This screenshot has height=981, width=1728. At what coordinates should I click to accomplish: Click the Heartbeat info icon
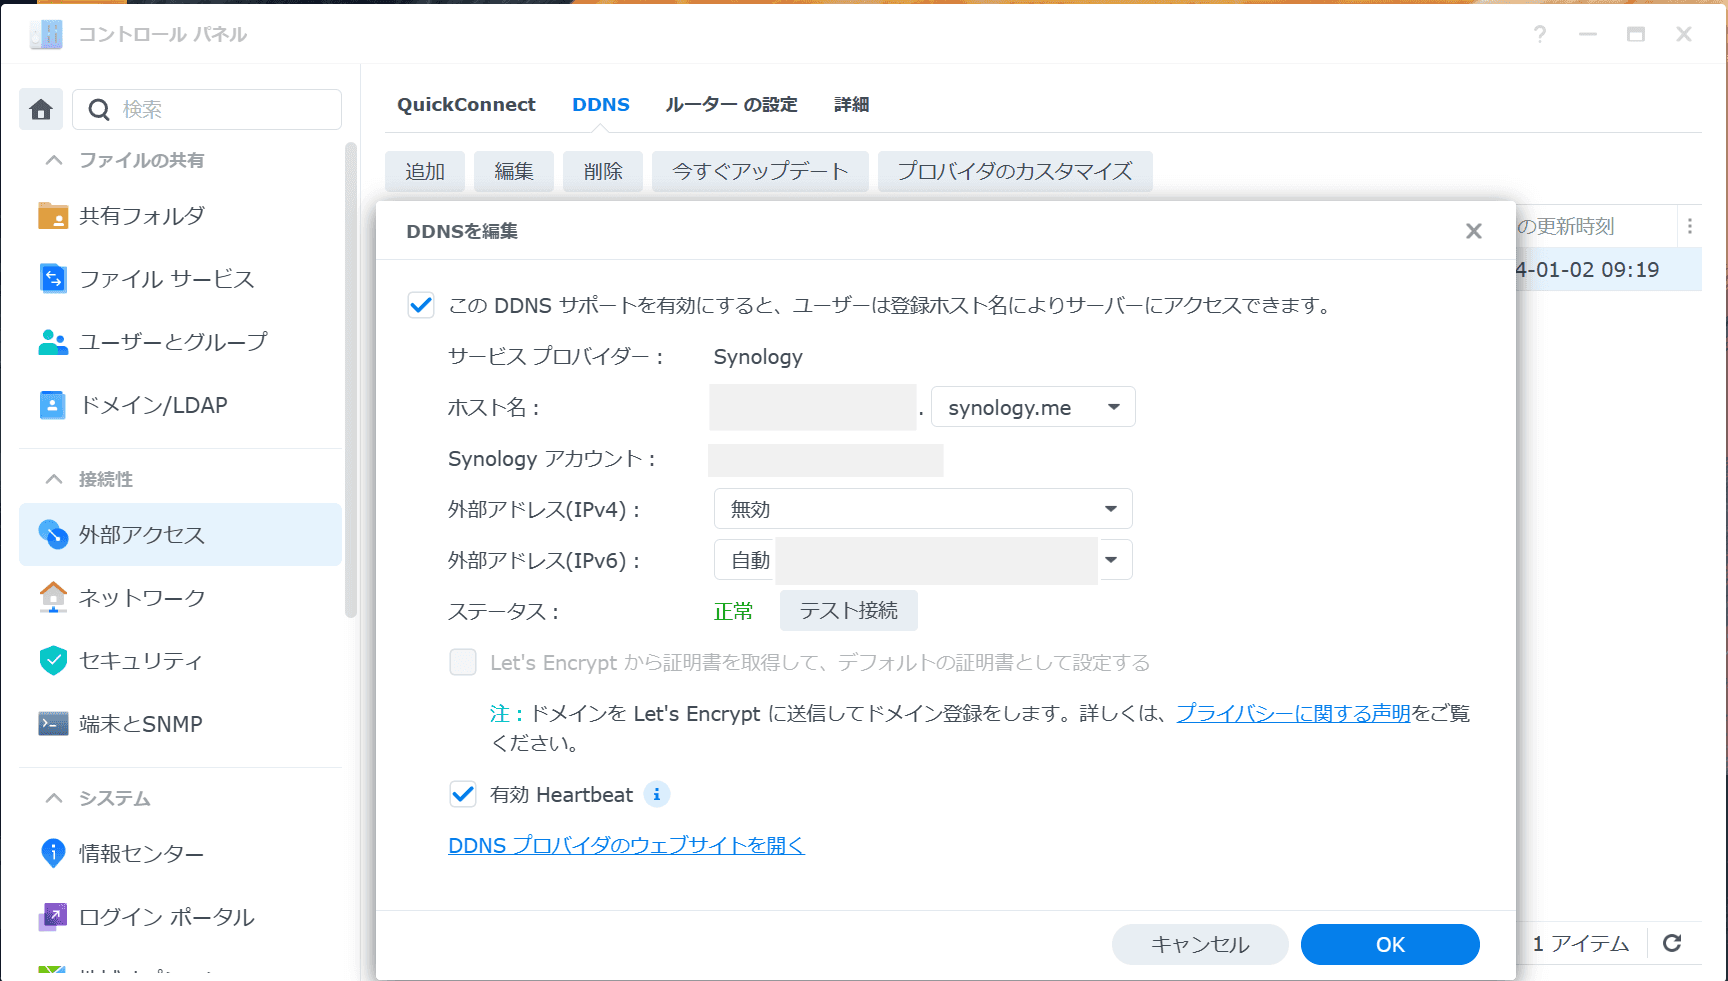tap(657, 794)
